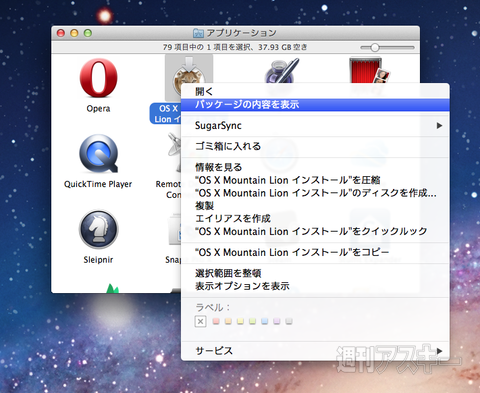Compress OS X Mountain Lion installer (を圧縮)
Image resolution: width=480 pixels, height=393 pixels.
click(315, 180)
